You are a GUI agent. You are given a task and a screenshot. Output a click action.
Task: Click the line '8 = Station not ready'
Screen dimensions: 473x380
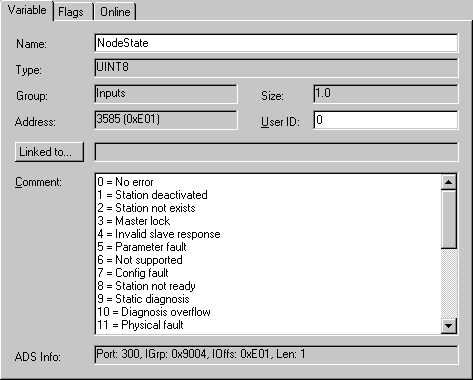pyautogui.click(x=146, y=286)
